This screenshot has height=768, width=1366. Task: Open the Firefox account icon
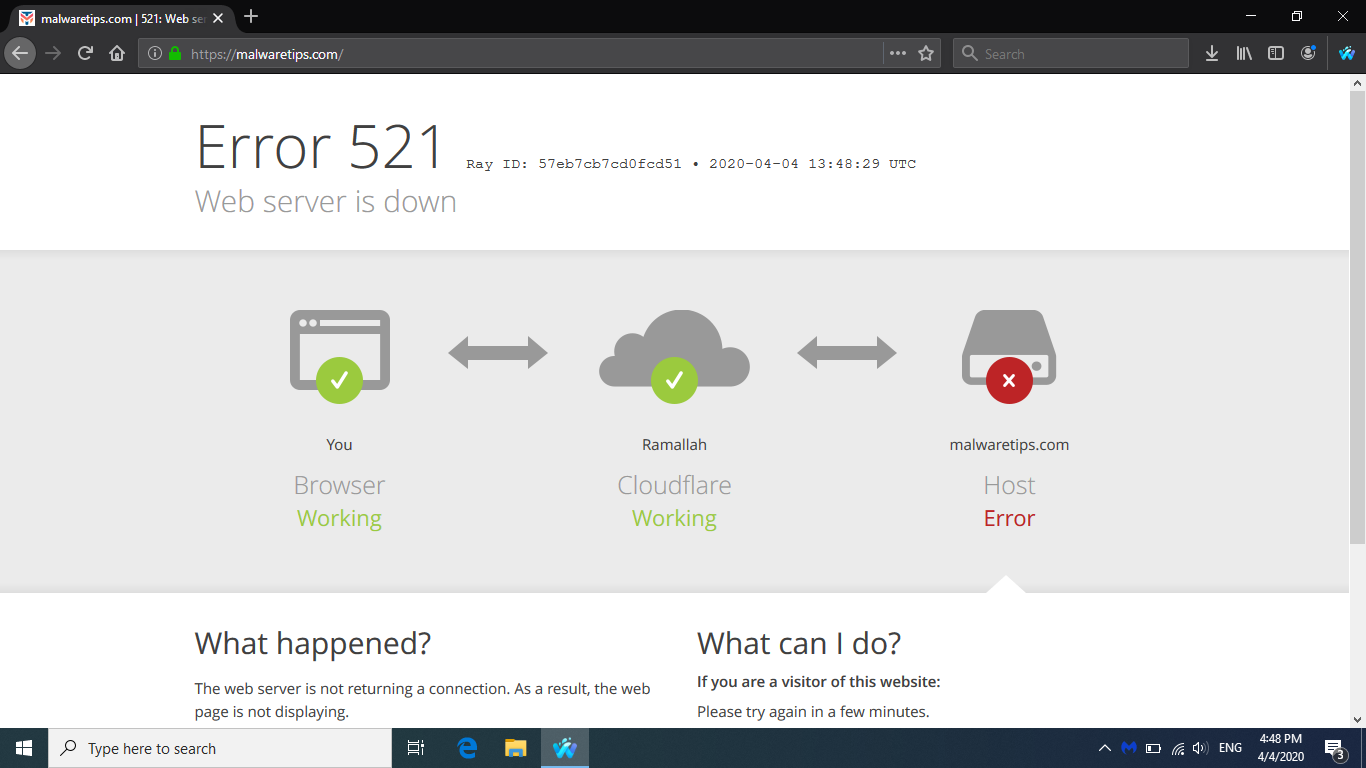pos(1308,54)
